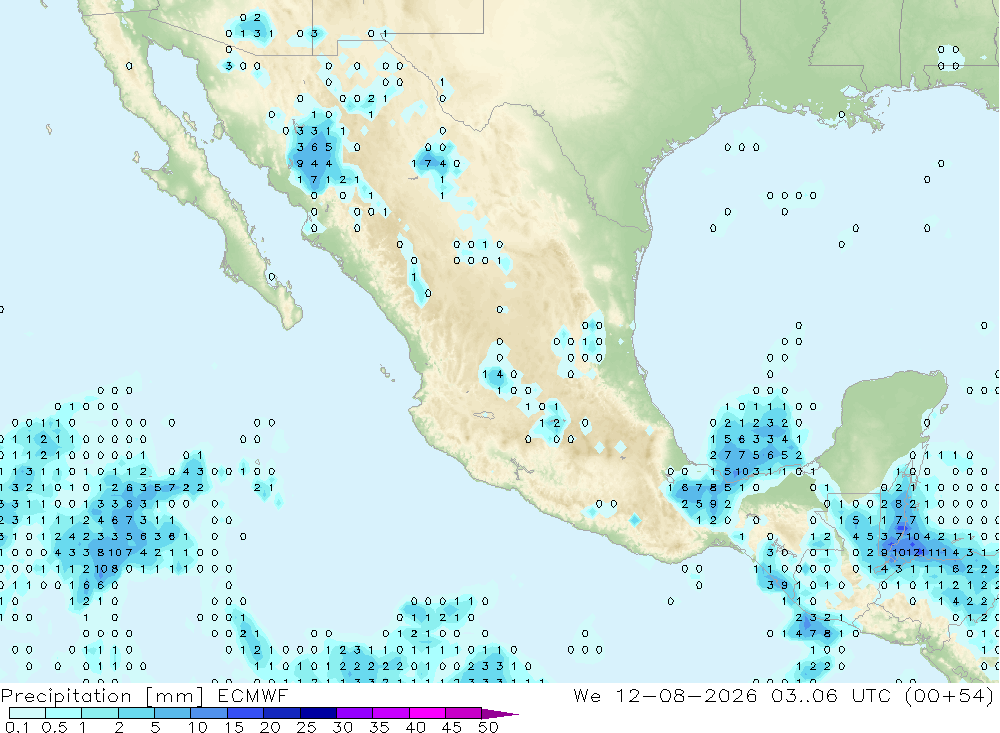Click the 'ECMWF' model label
This screenshot has width=1000, height=733.
pos(253,695)
